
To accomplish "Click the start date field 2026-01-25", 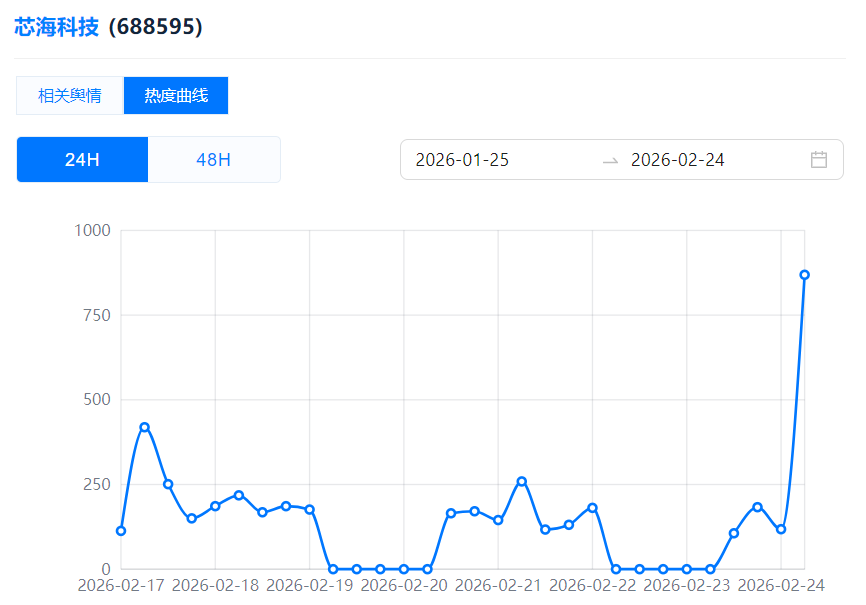I will [x=462, y=160].
